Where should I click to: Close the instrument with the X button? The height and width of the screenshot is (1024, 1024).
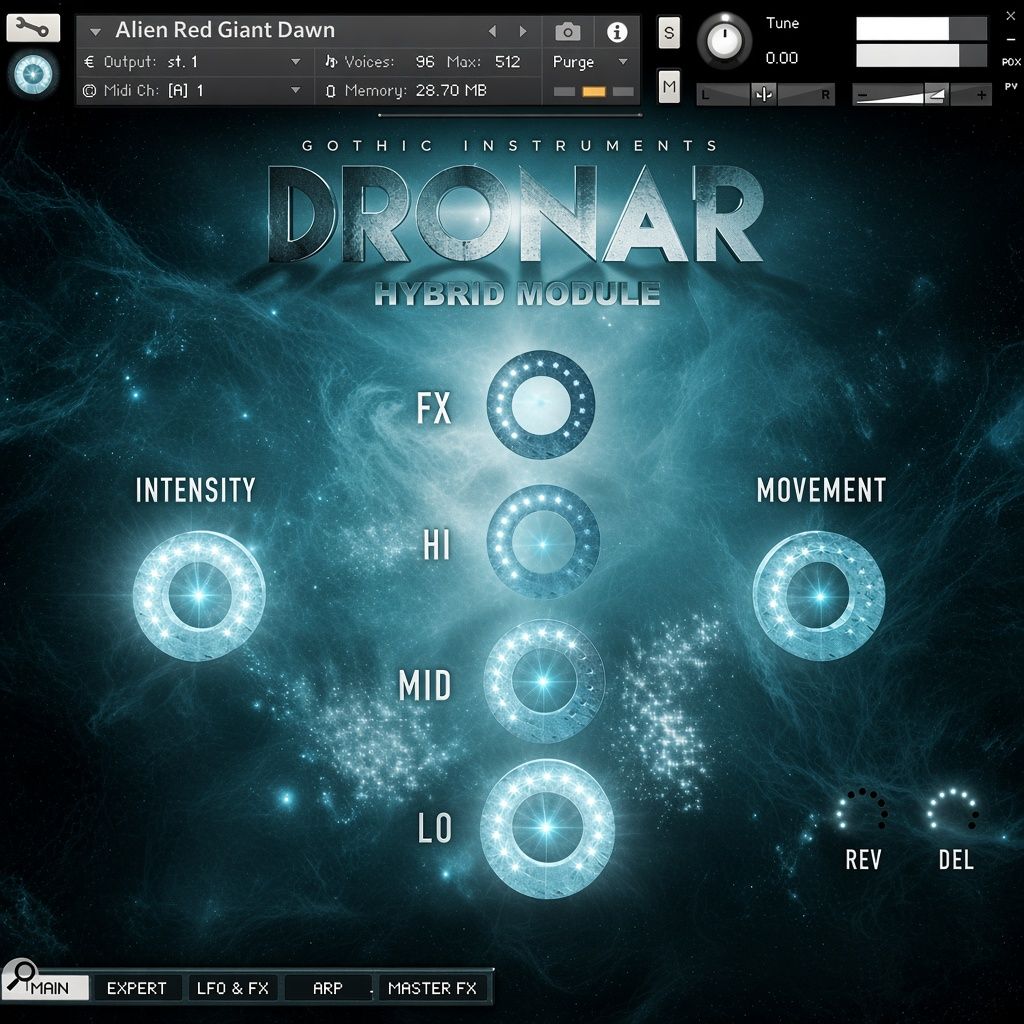point(1010,16)
